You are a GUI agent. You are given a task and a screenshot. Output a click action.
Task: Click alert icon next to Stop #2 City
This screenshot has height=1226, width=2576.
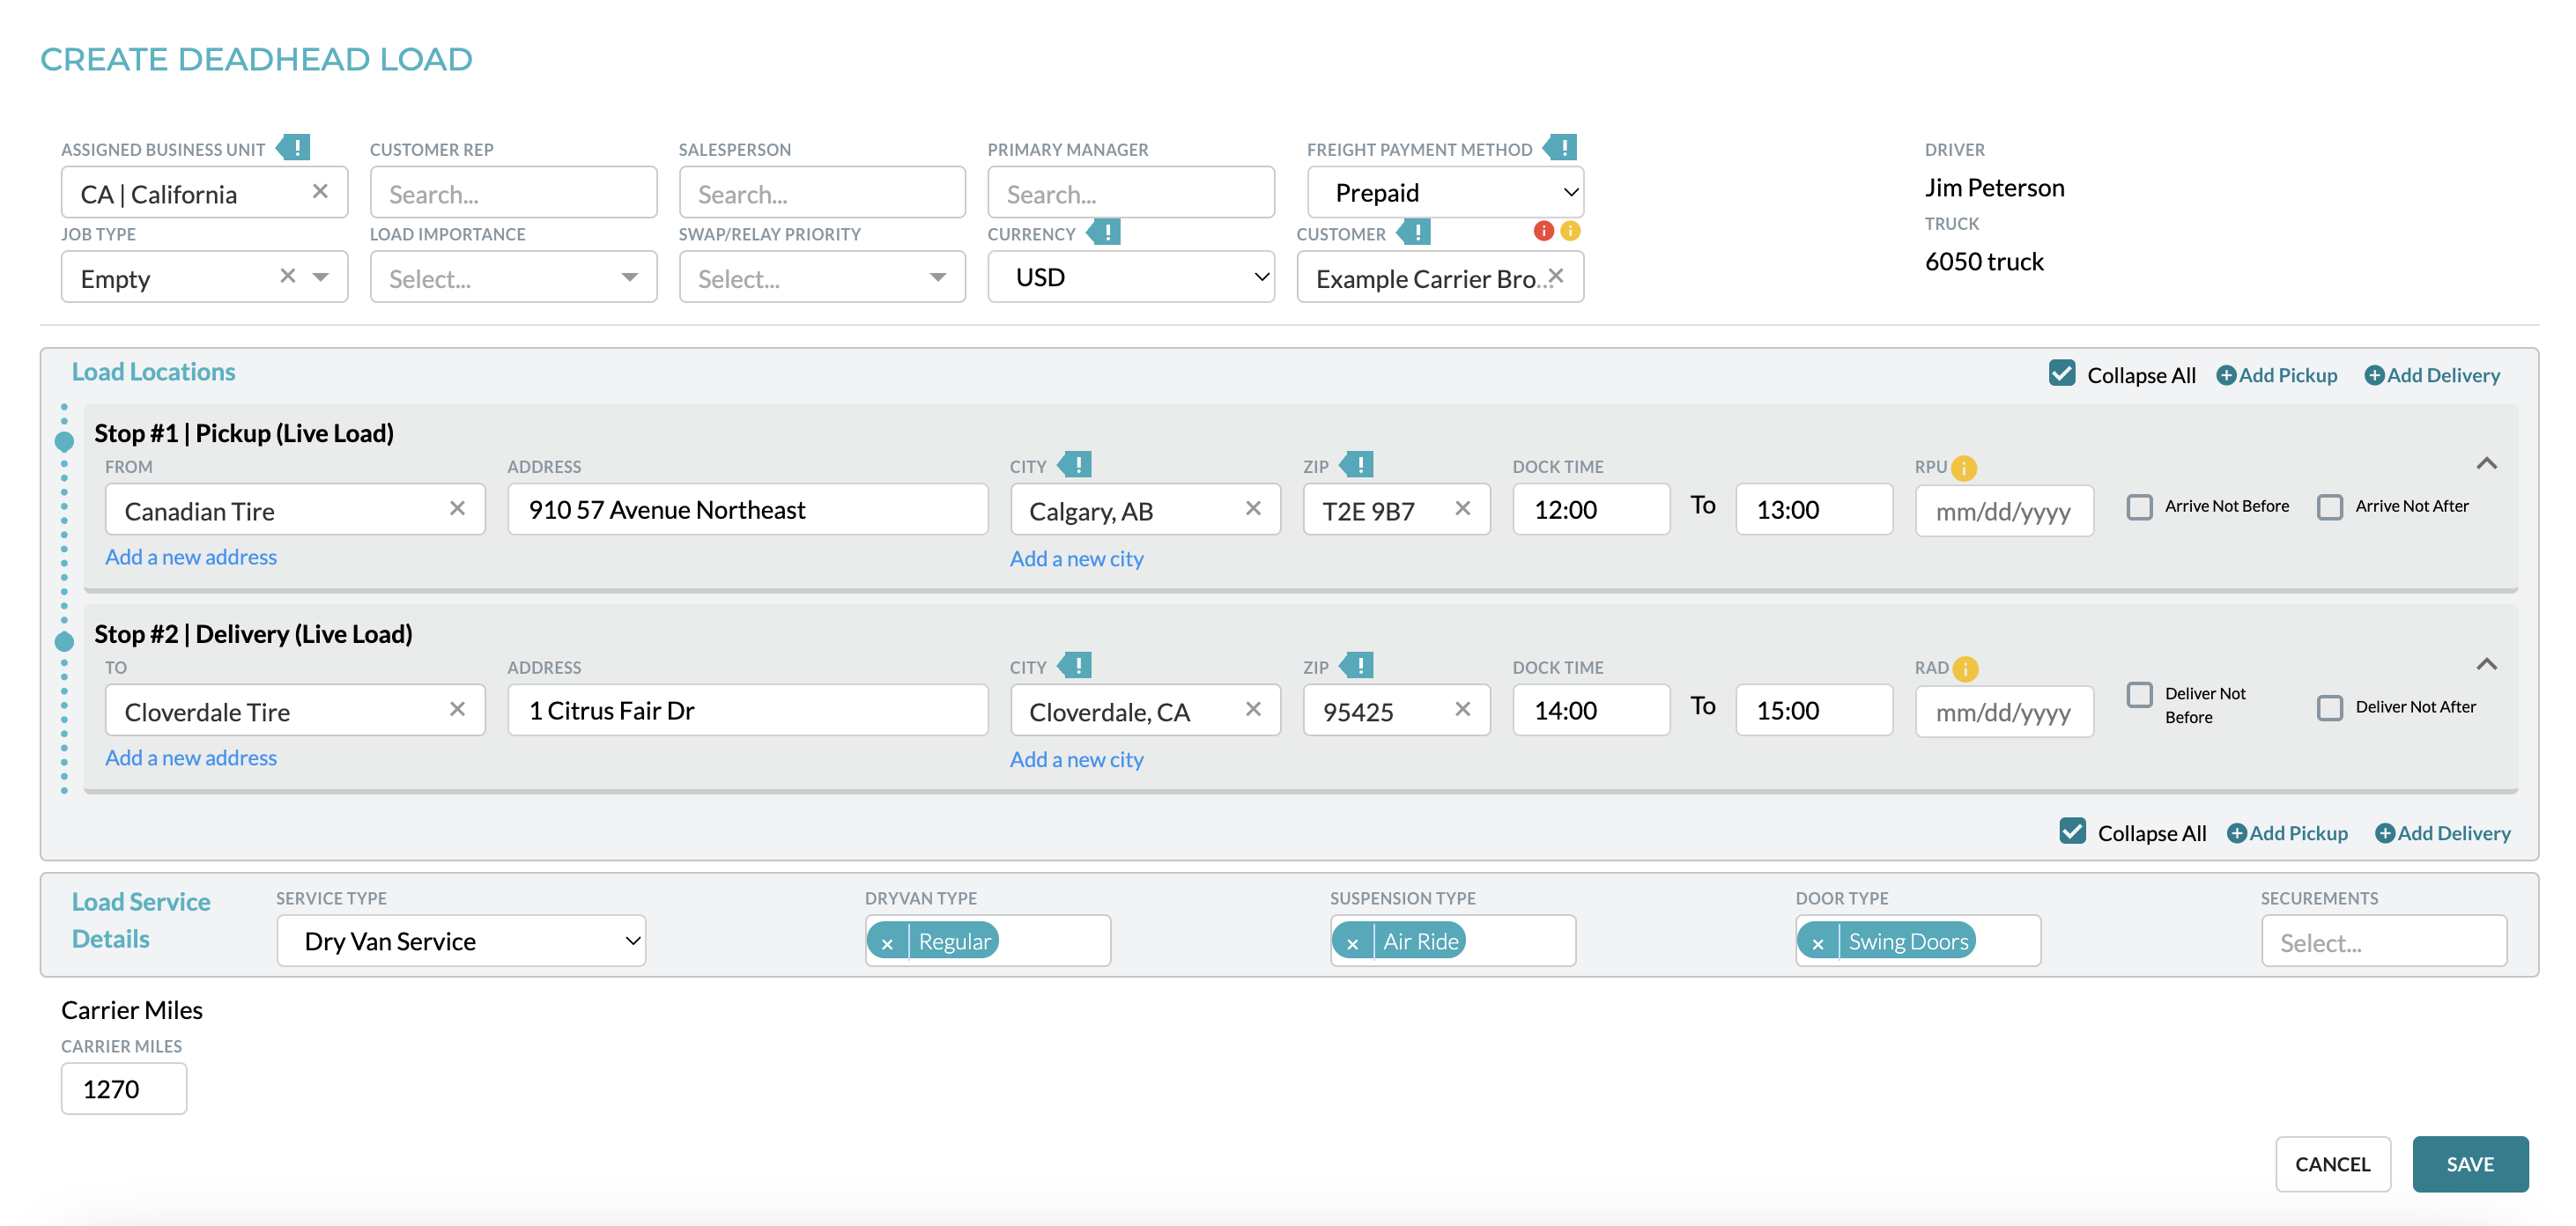pyautogui.click(x=1076, y=665)
